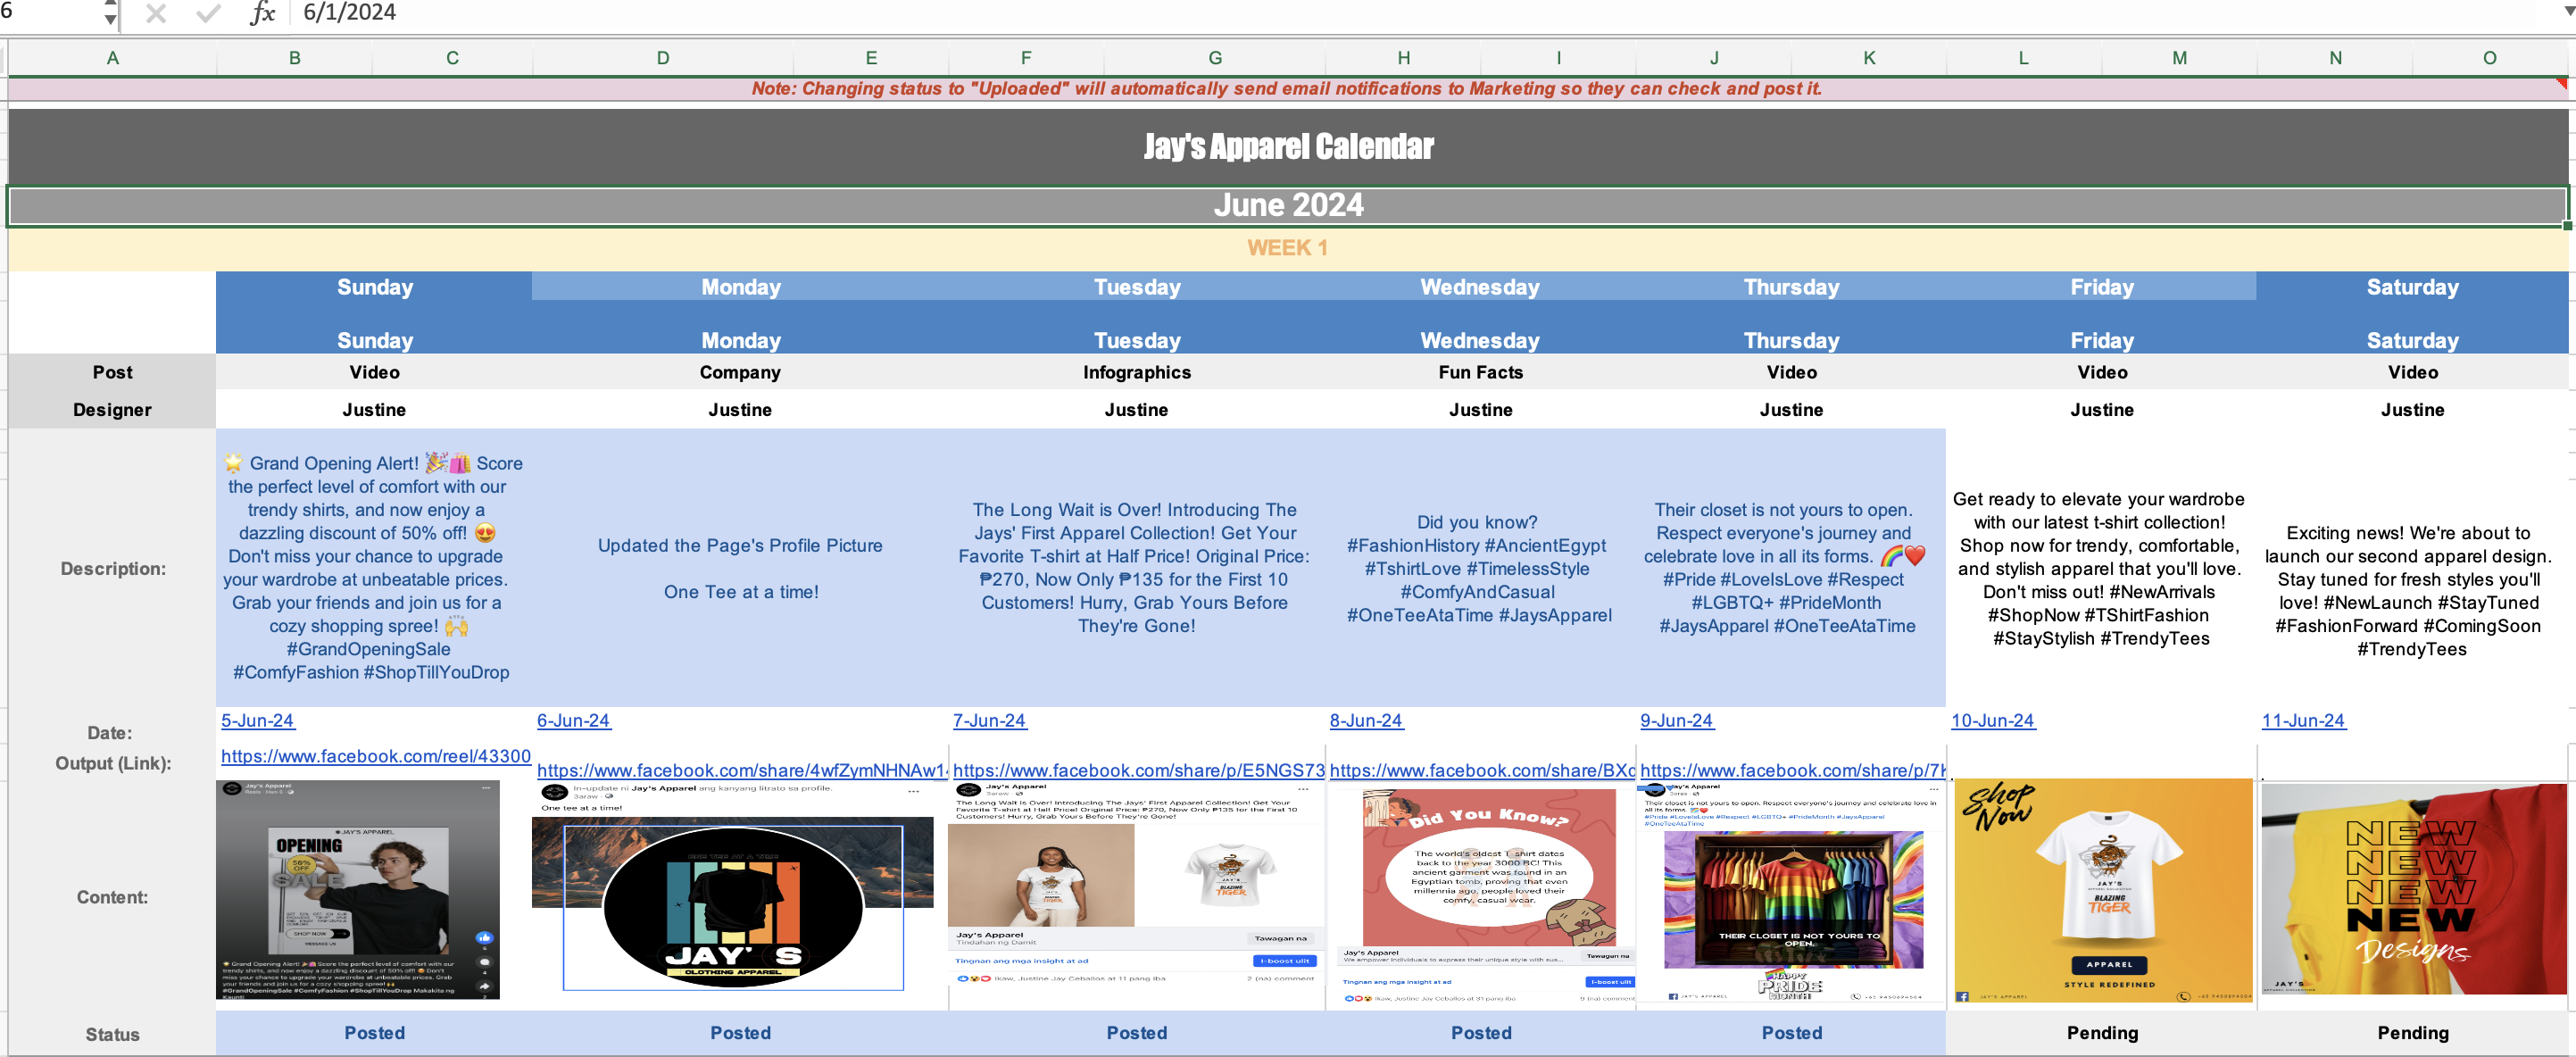The height and width of the screenshot is (1057, 2576).
Task: Click the cancel entry X icon
Action: click(156, 13)
